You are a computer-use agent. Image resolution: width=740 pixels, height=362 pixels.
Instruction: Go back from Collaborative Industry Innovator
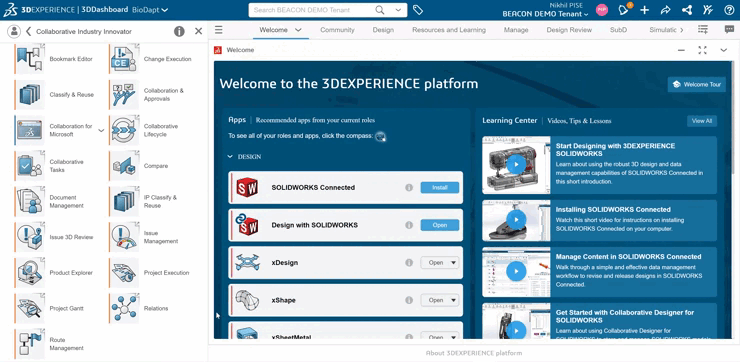point(28,31)
